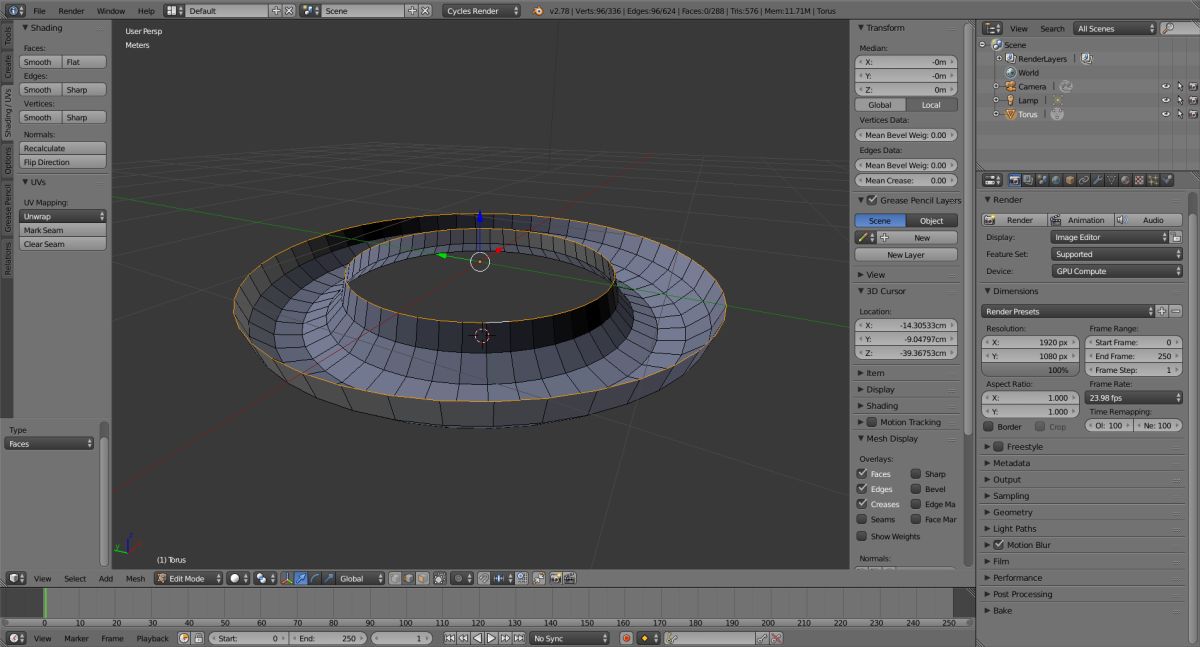This screenshot has height=647, width=1200.
Task: Toggle limit selection to visible icon
Action: tap(439, 578)
